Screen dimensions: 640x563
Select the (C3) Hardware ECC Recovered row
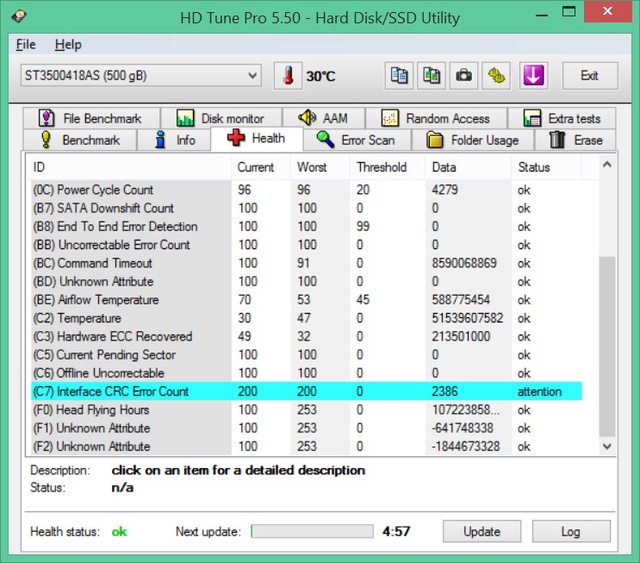(306, 336)
